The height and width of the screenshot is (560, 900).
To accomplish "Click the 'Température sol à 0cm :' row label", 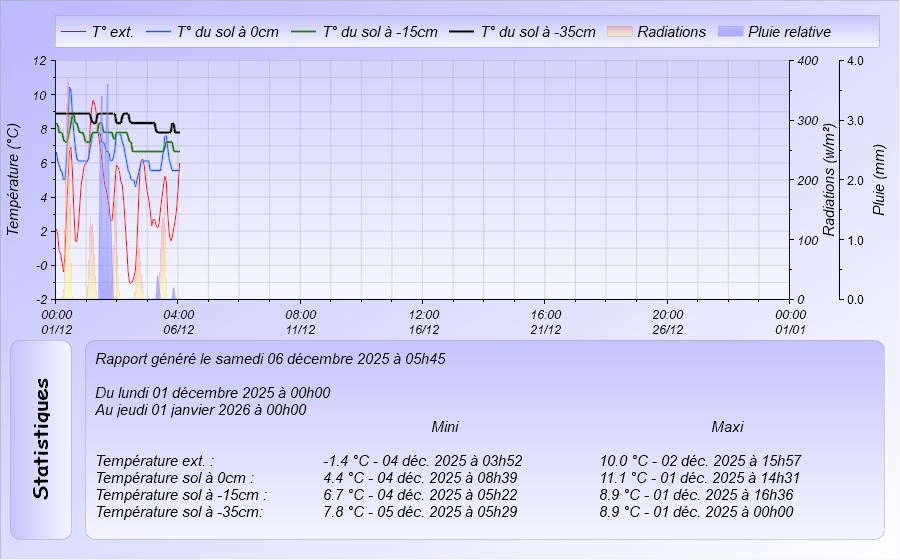I will [x=174, y=478].
